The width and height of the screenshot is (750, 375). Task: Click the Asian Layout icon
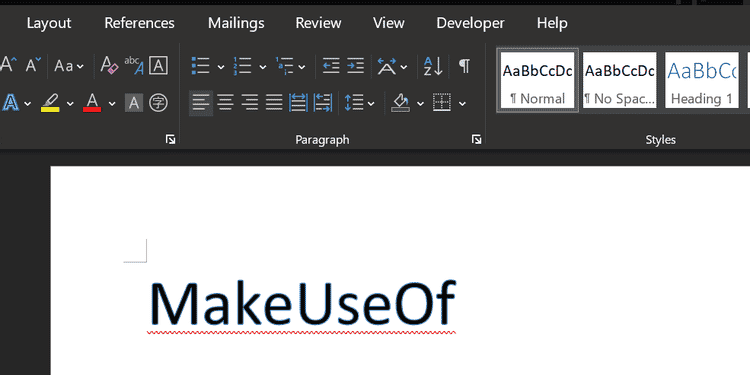pyautogui.click(x=386, y=66)
